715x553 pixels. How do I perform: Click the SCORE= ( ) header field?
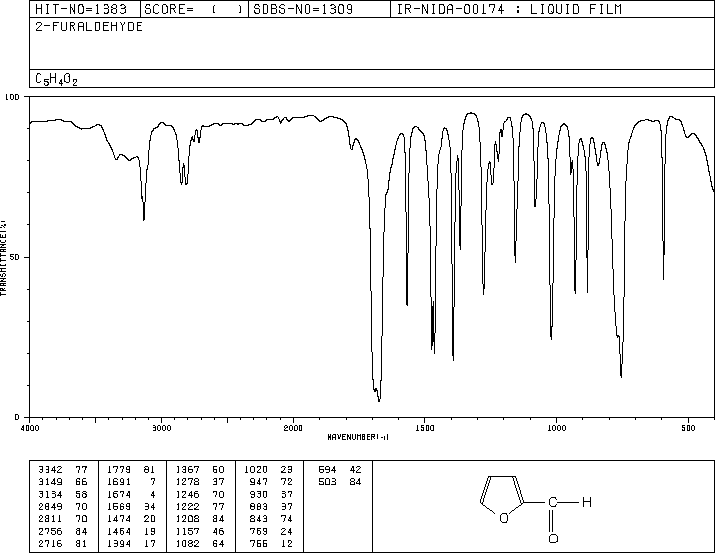tap(194, 9)
